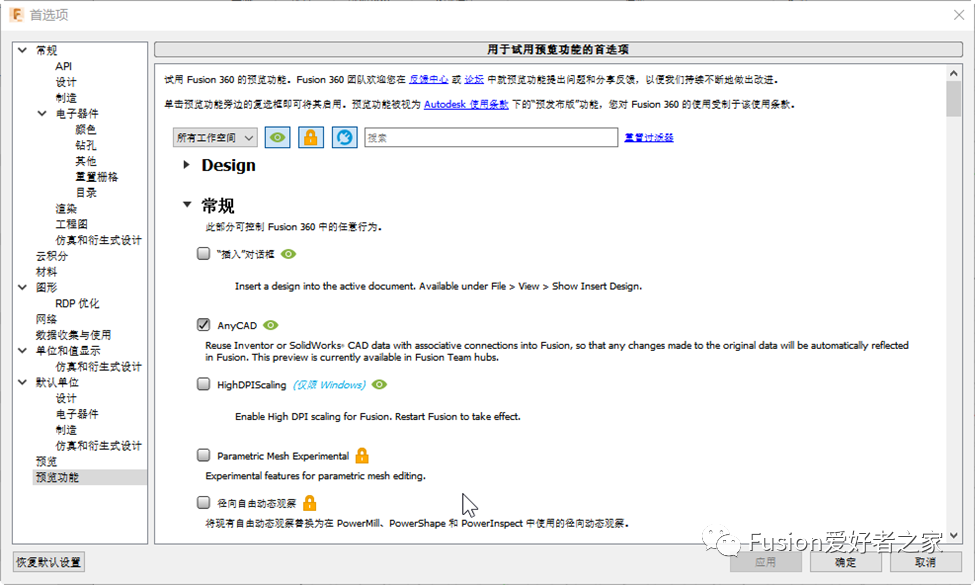Toggle the blue circular filter button
This screenshot has height=585, width=975.
(344, 137)
